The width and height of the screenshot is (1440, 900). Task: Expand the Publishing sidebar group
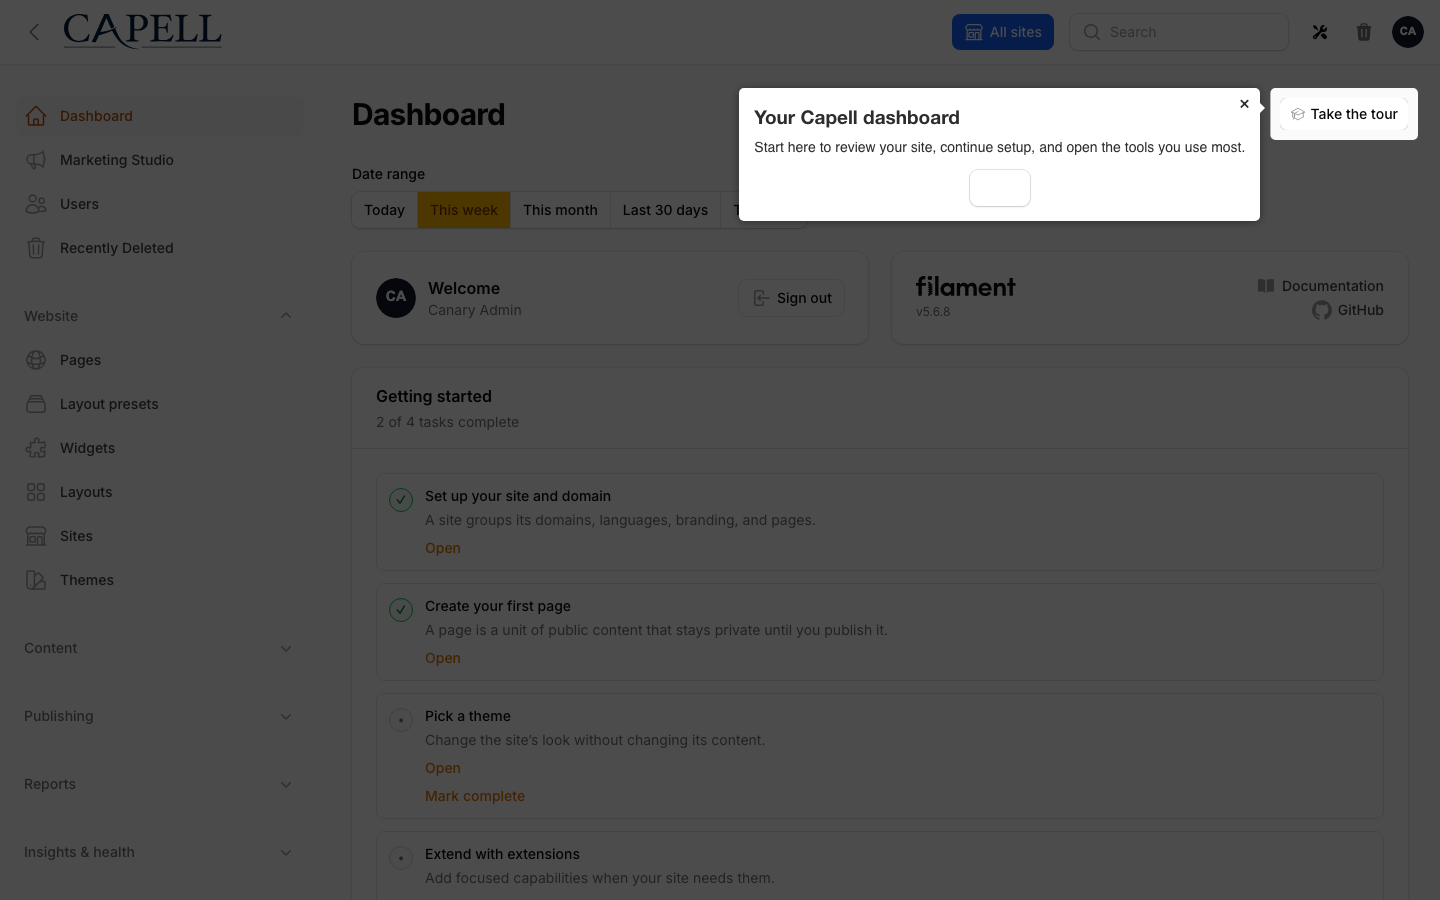click(160, 716)
